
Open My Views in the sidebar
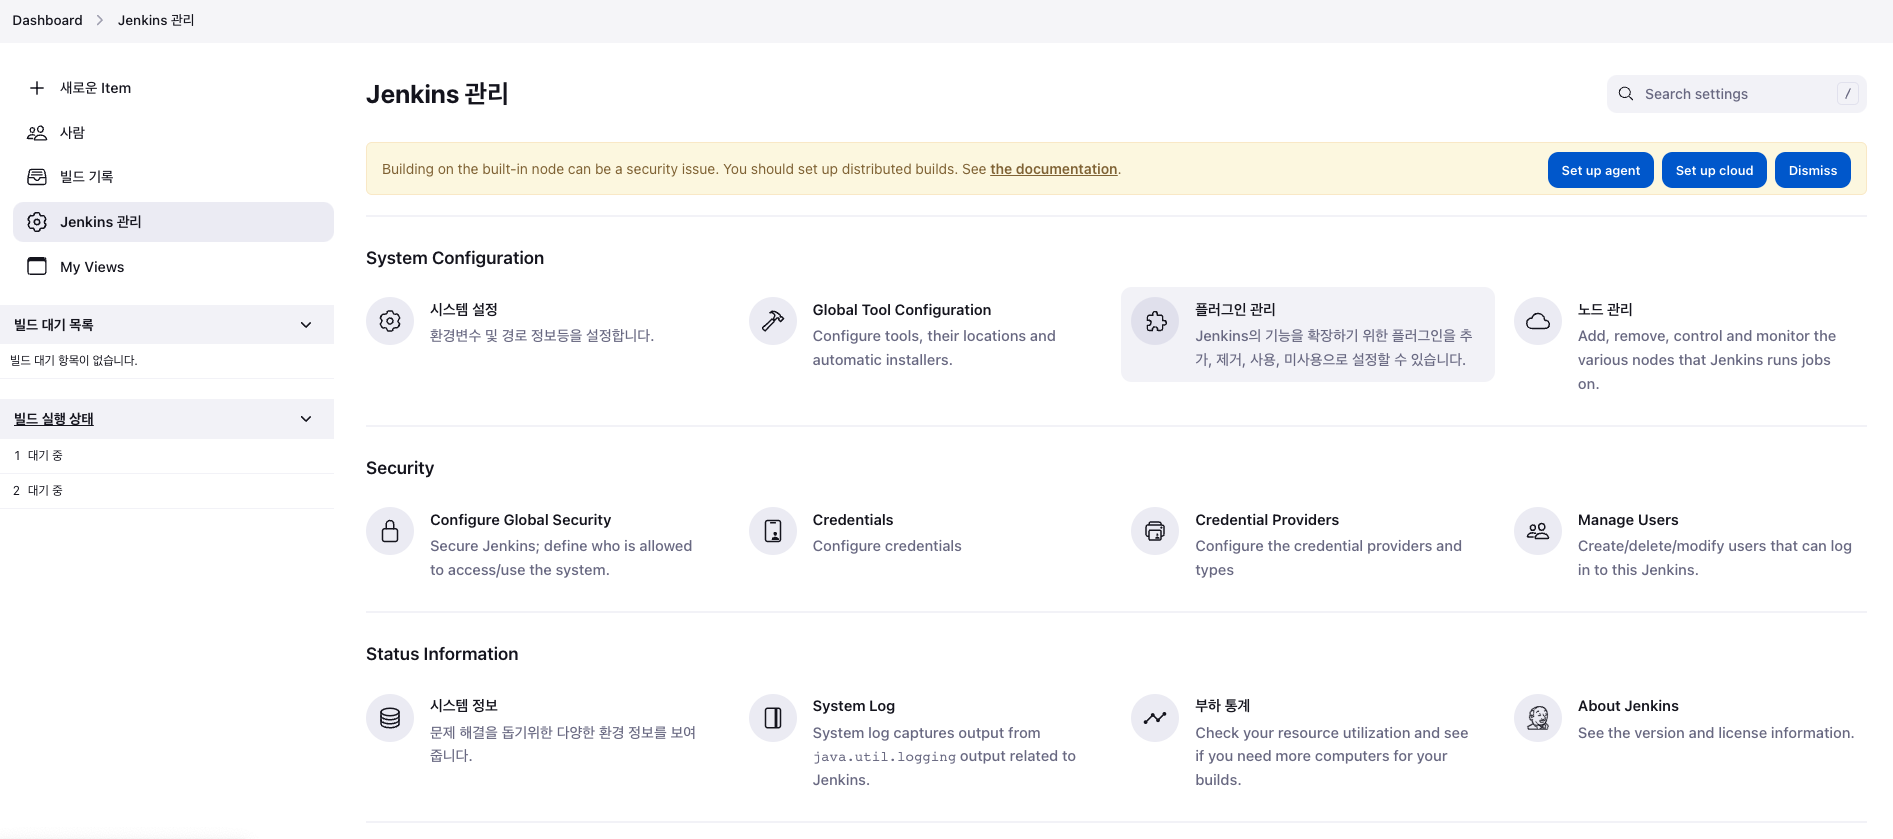pyautogui.click(x=173, y=267)
